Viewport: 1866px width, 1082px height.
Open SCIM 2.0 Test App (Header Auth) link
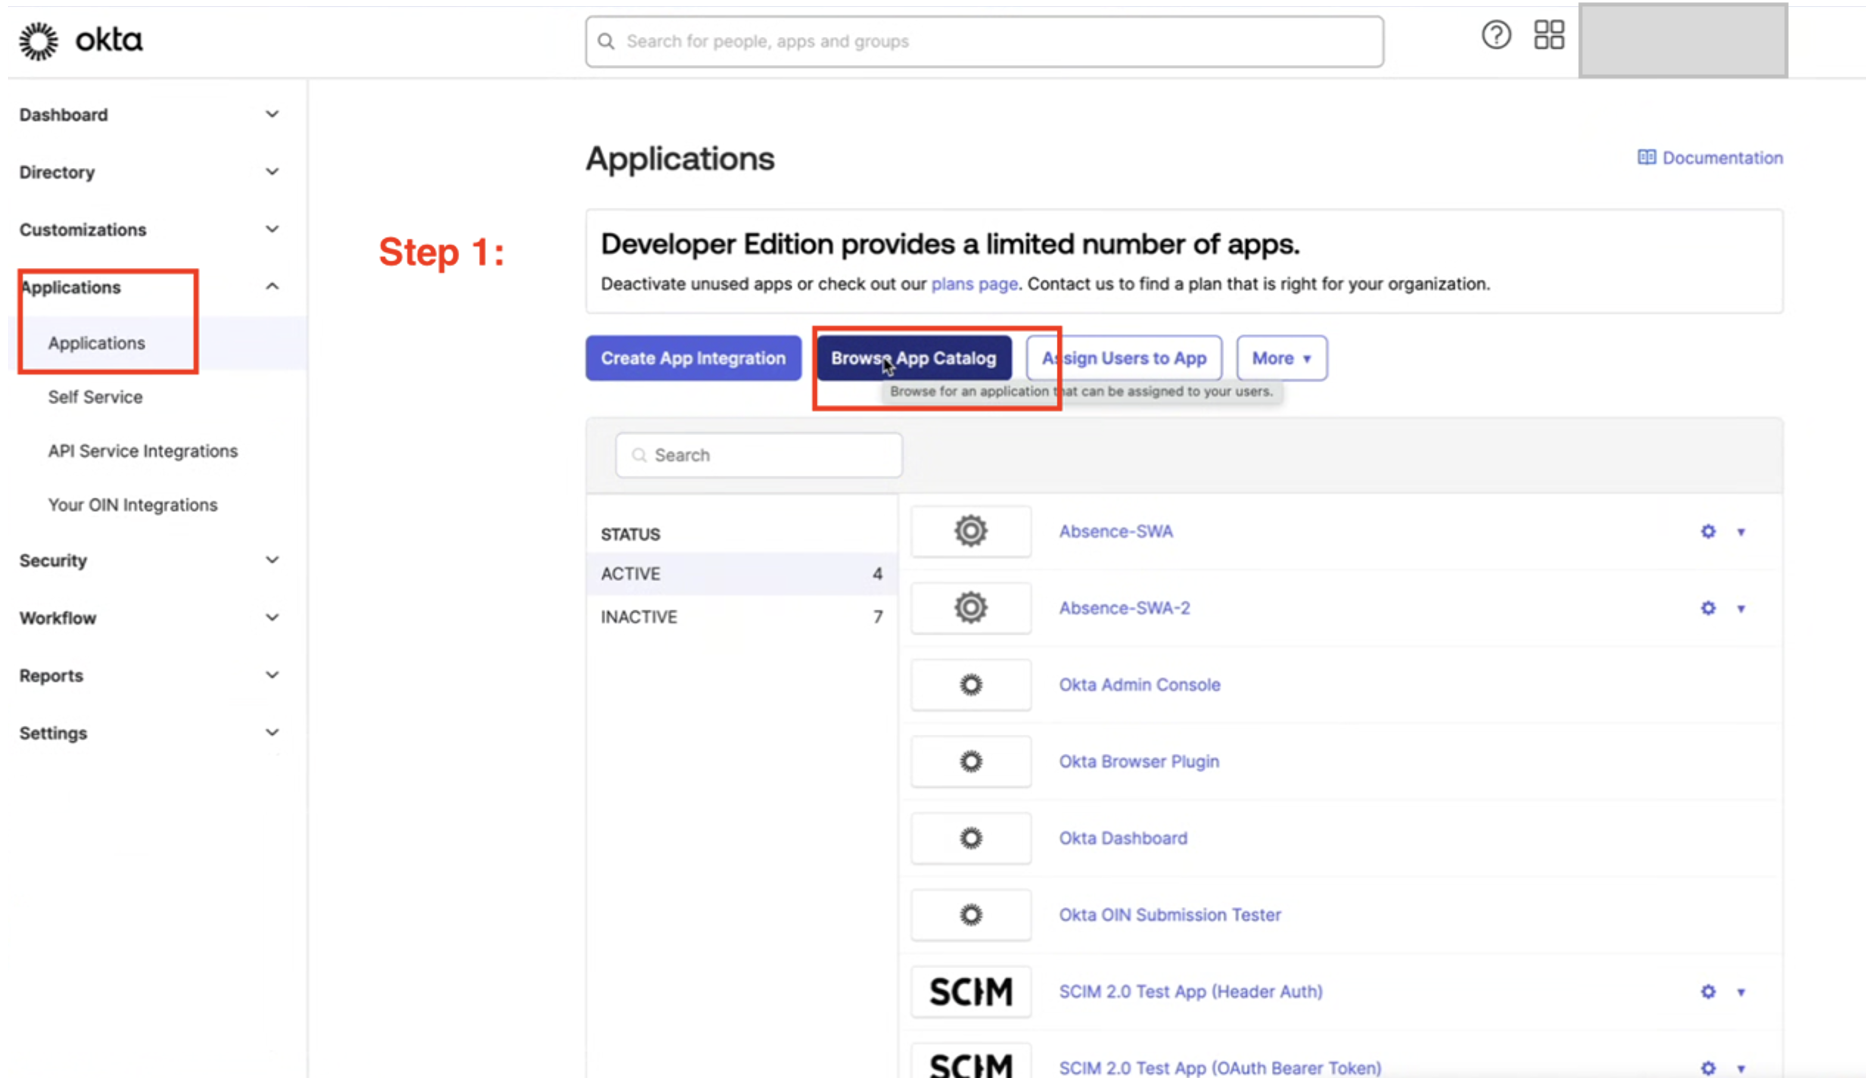click(1190, 992)
